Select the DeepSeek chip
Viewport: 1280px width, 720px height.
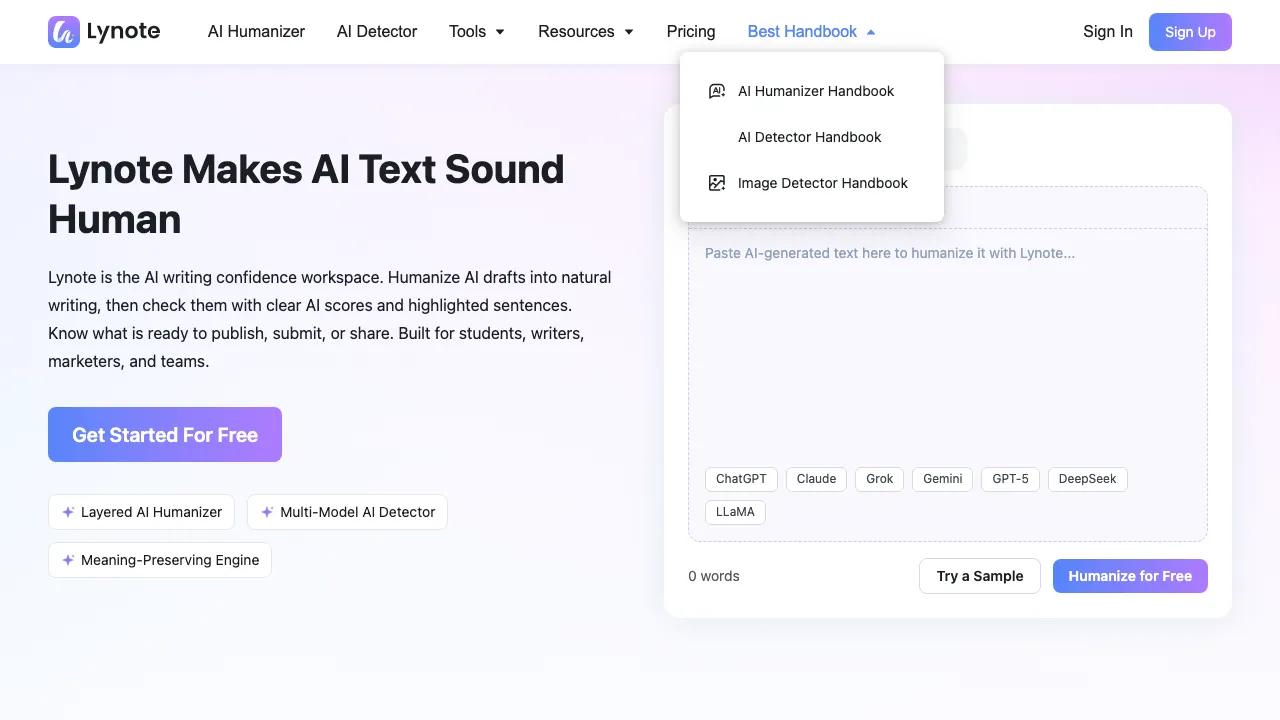click(1088, 479)
